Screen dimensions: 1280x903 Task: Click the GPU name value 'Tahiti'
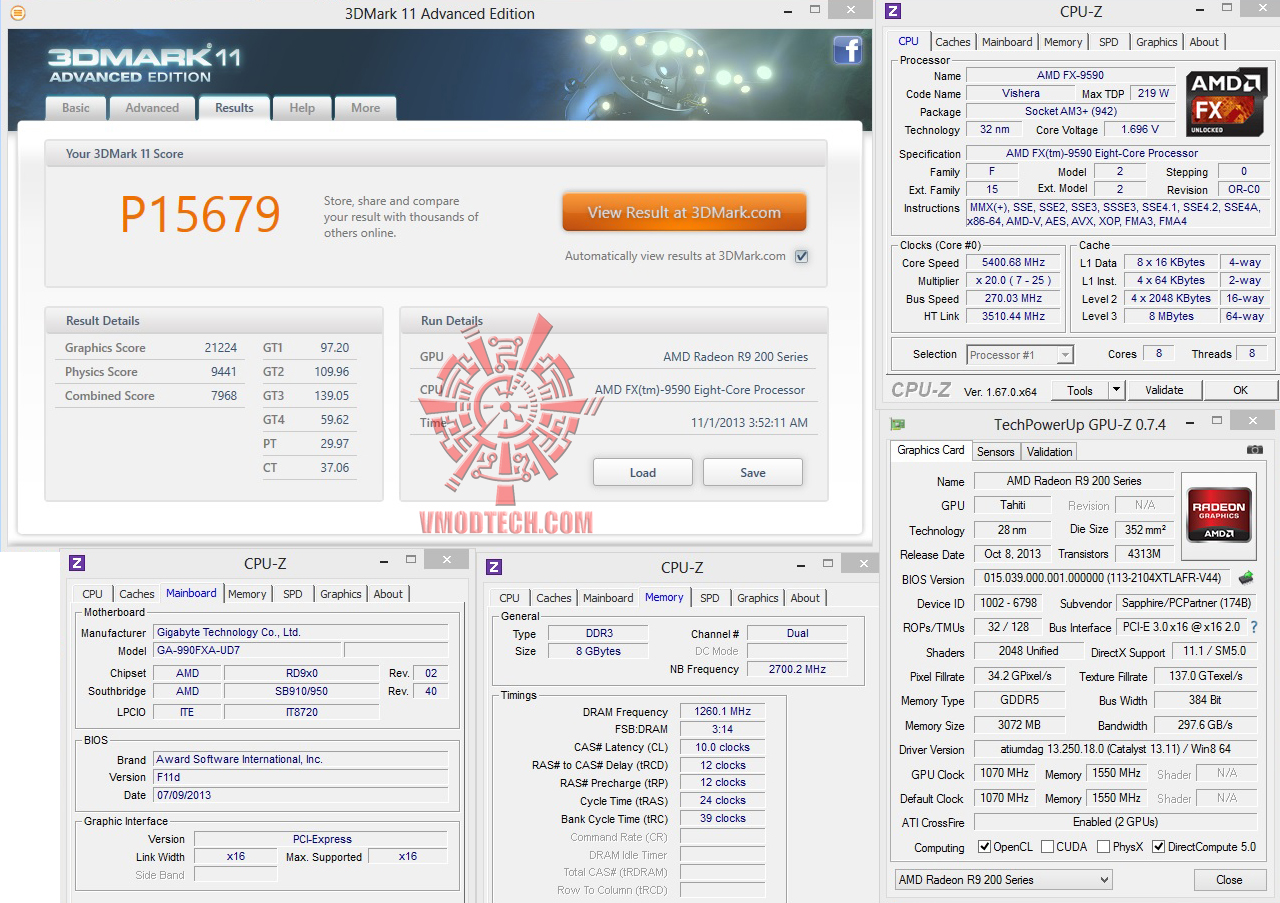click(1013, 505)
